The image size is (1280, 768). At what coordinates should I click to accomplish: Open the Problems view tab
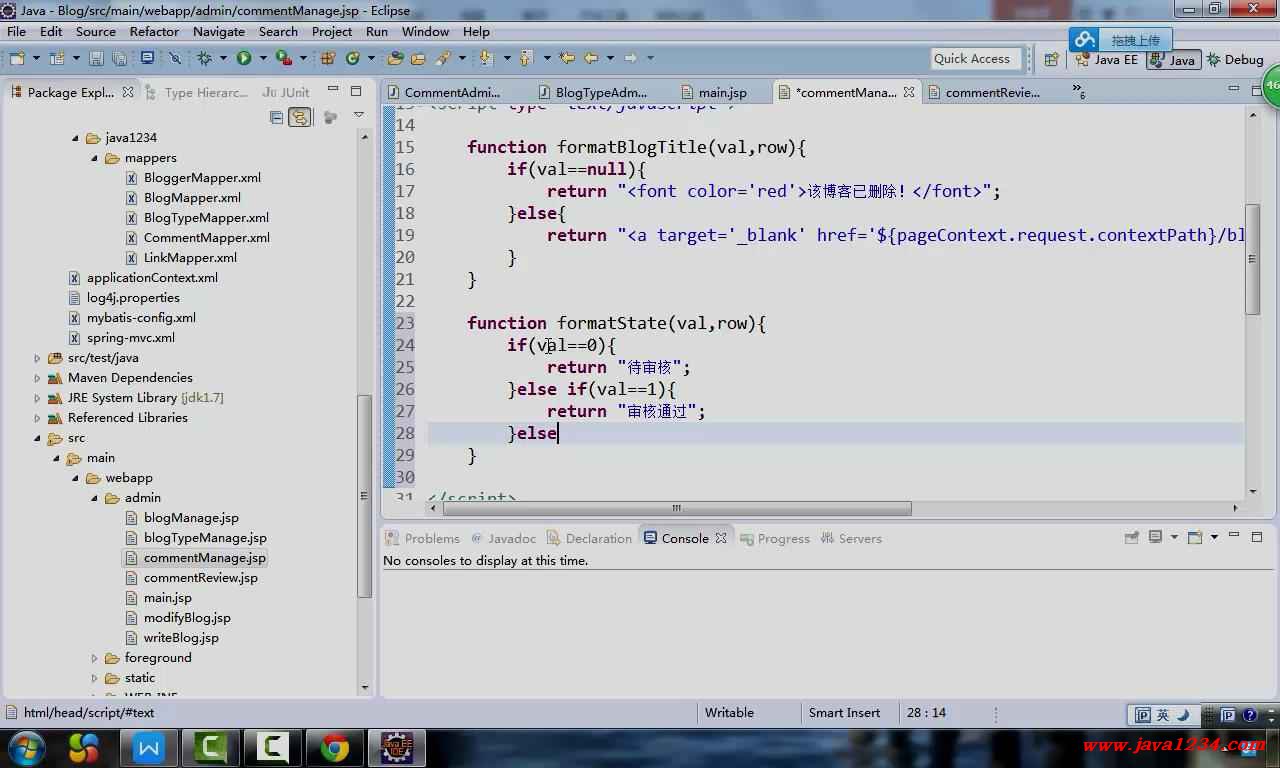(x=422, y=538)
